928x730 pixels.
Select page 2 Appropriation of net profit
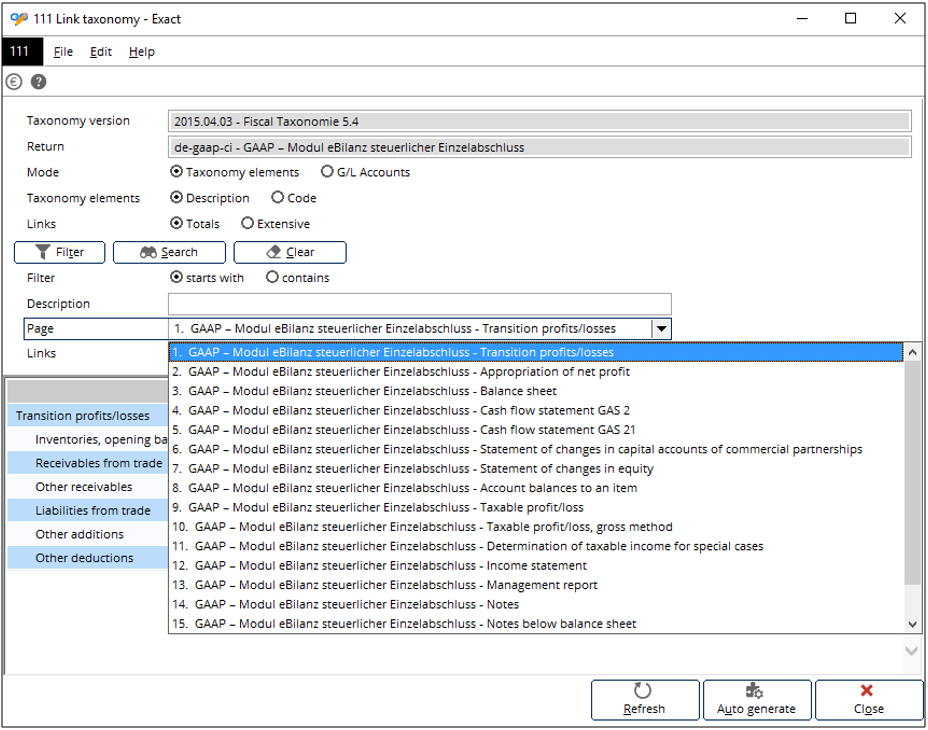[x=536, y=372]
